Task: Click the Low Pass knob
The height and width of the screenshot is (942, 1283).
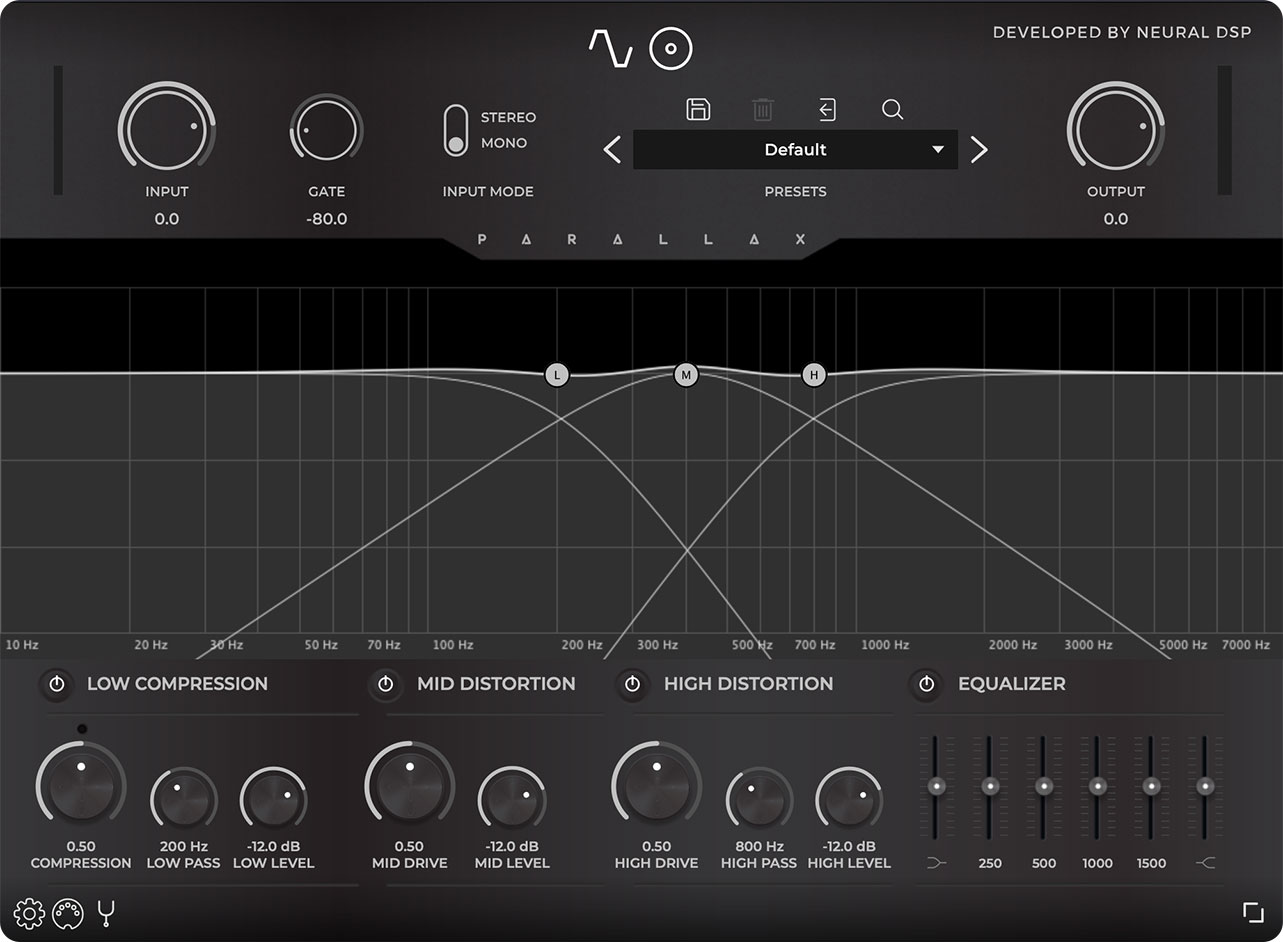Action: coord(184,800)
